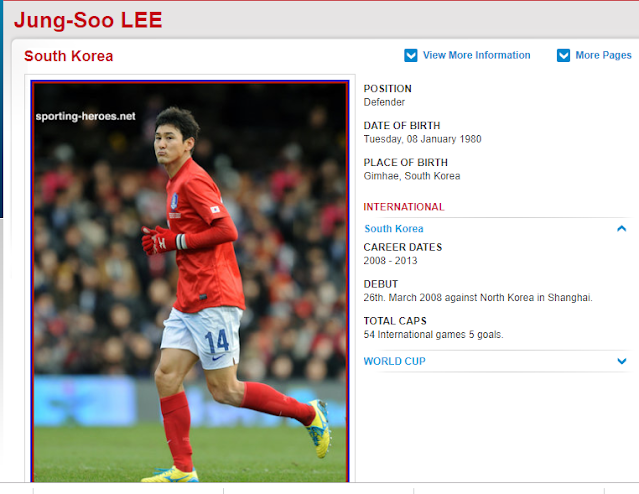This screenshot has width=639, height=494.
Task: Click the total caps statistics text
Action: [x=433, y=335]
